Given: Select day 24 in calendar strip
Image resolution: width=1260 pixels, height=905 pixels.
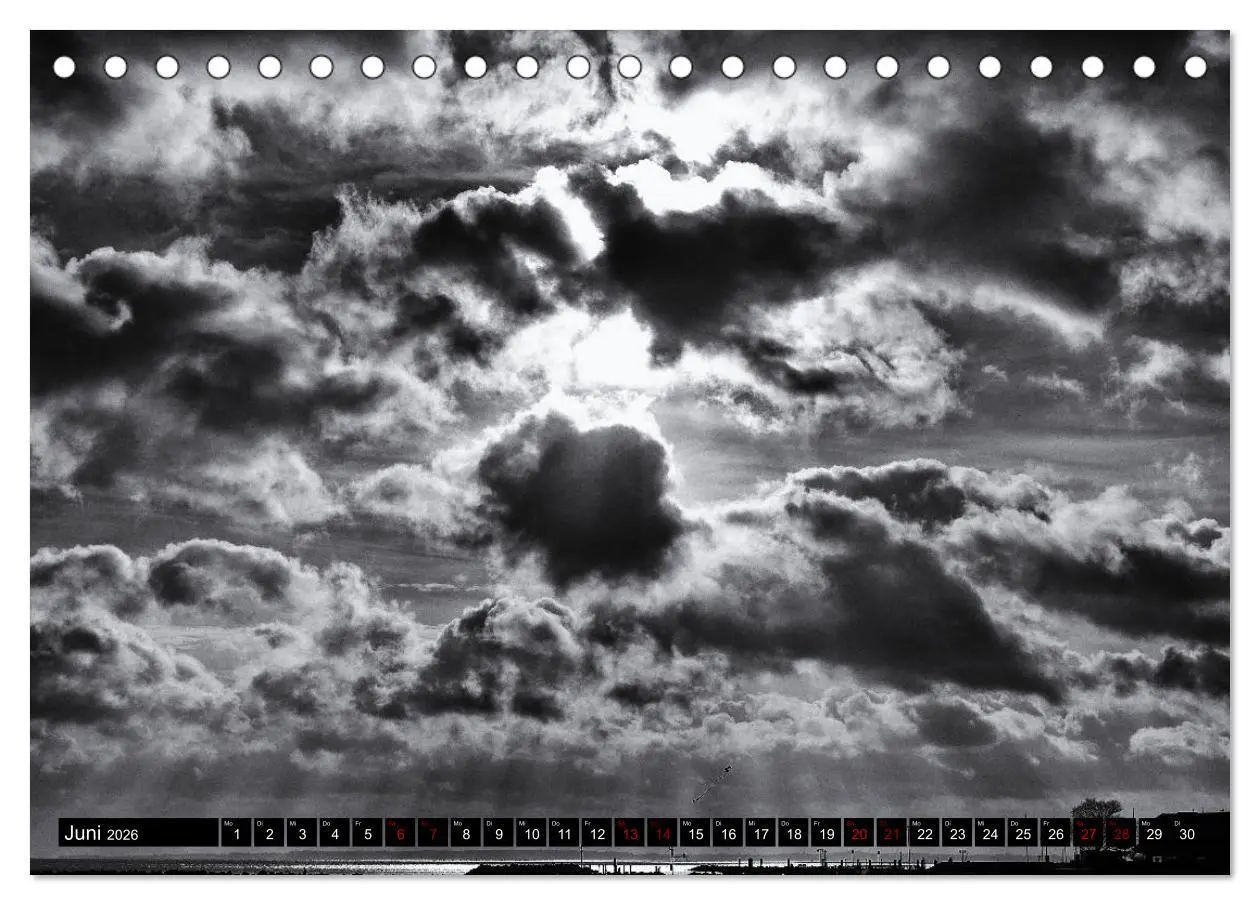Looking at the screenshot, I should [990, 833].
